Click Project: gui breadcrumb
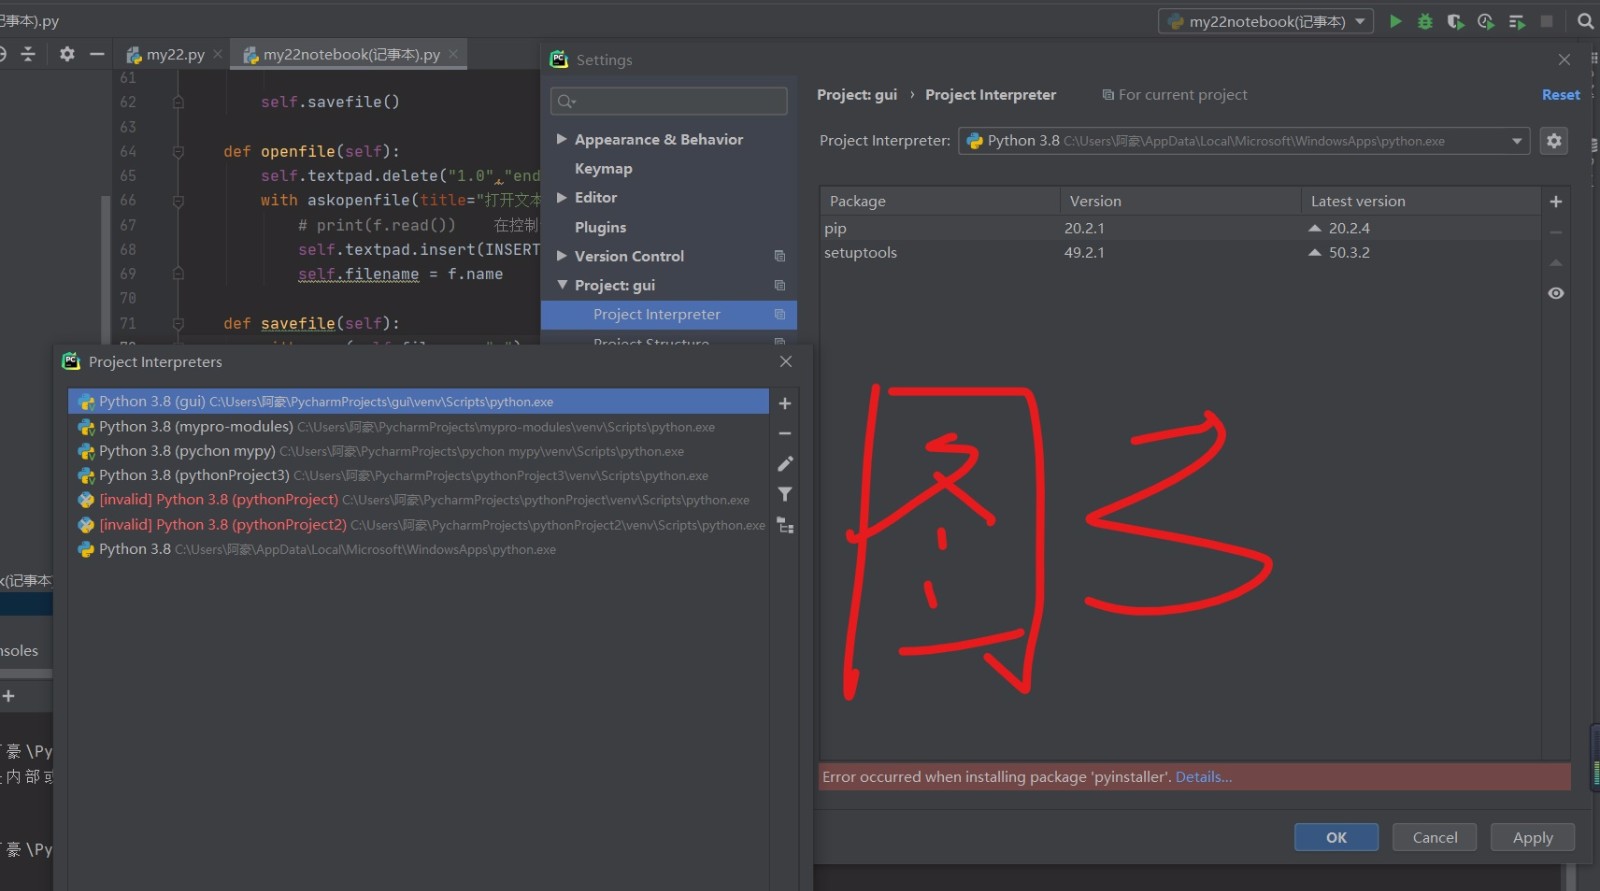This screenshot has width=1600, height=891. pyautogui.click(x=857, y=95)
